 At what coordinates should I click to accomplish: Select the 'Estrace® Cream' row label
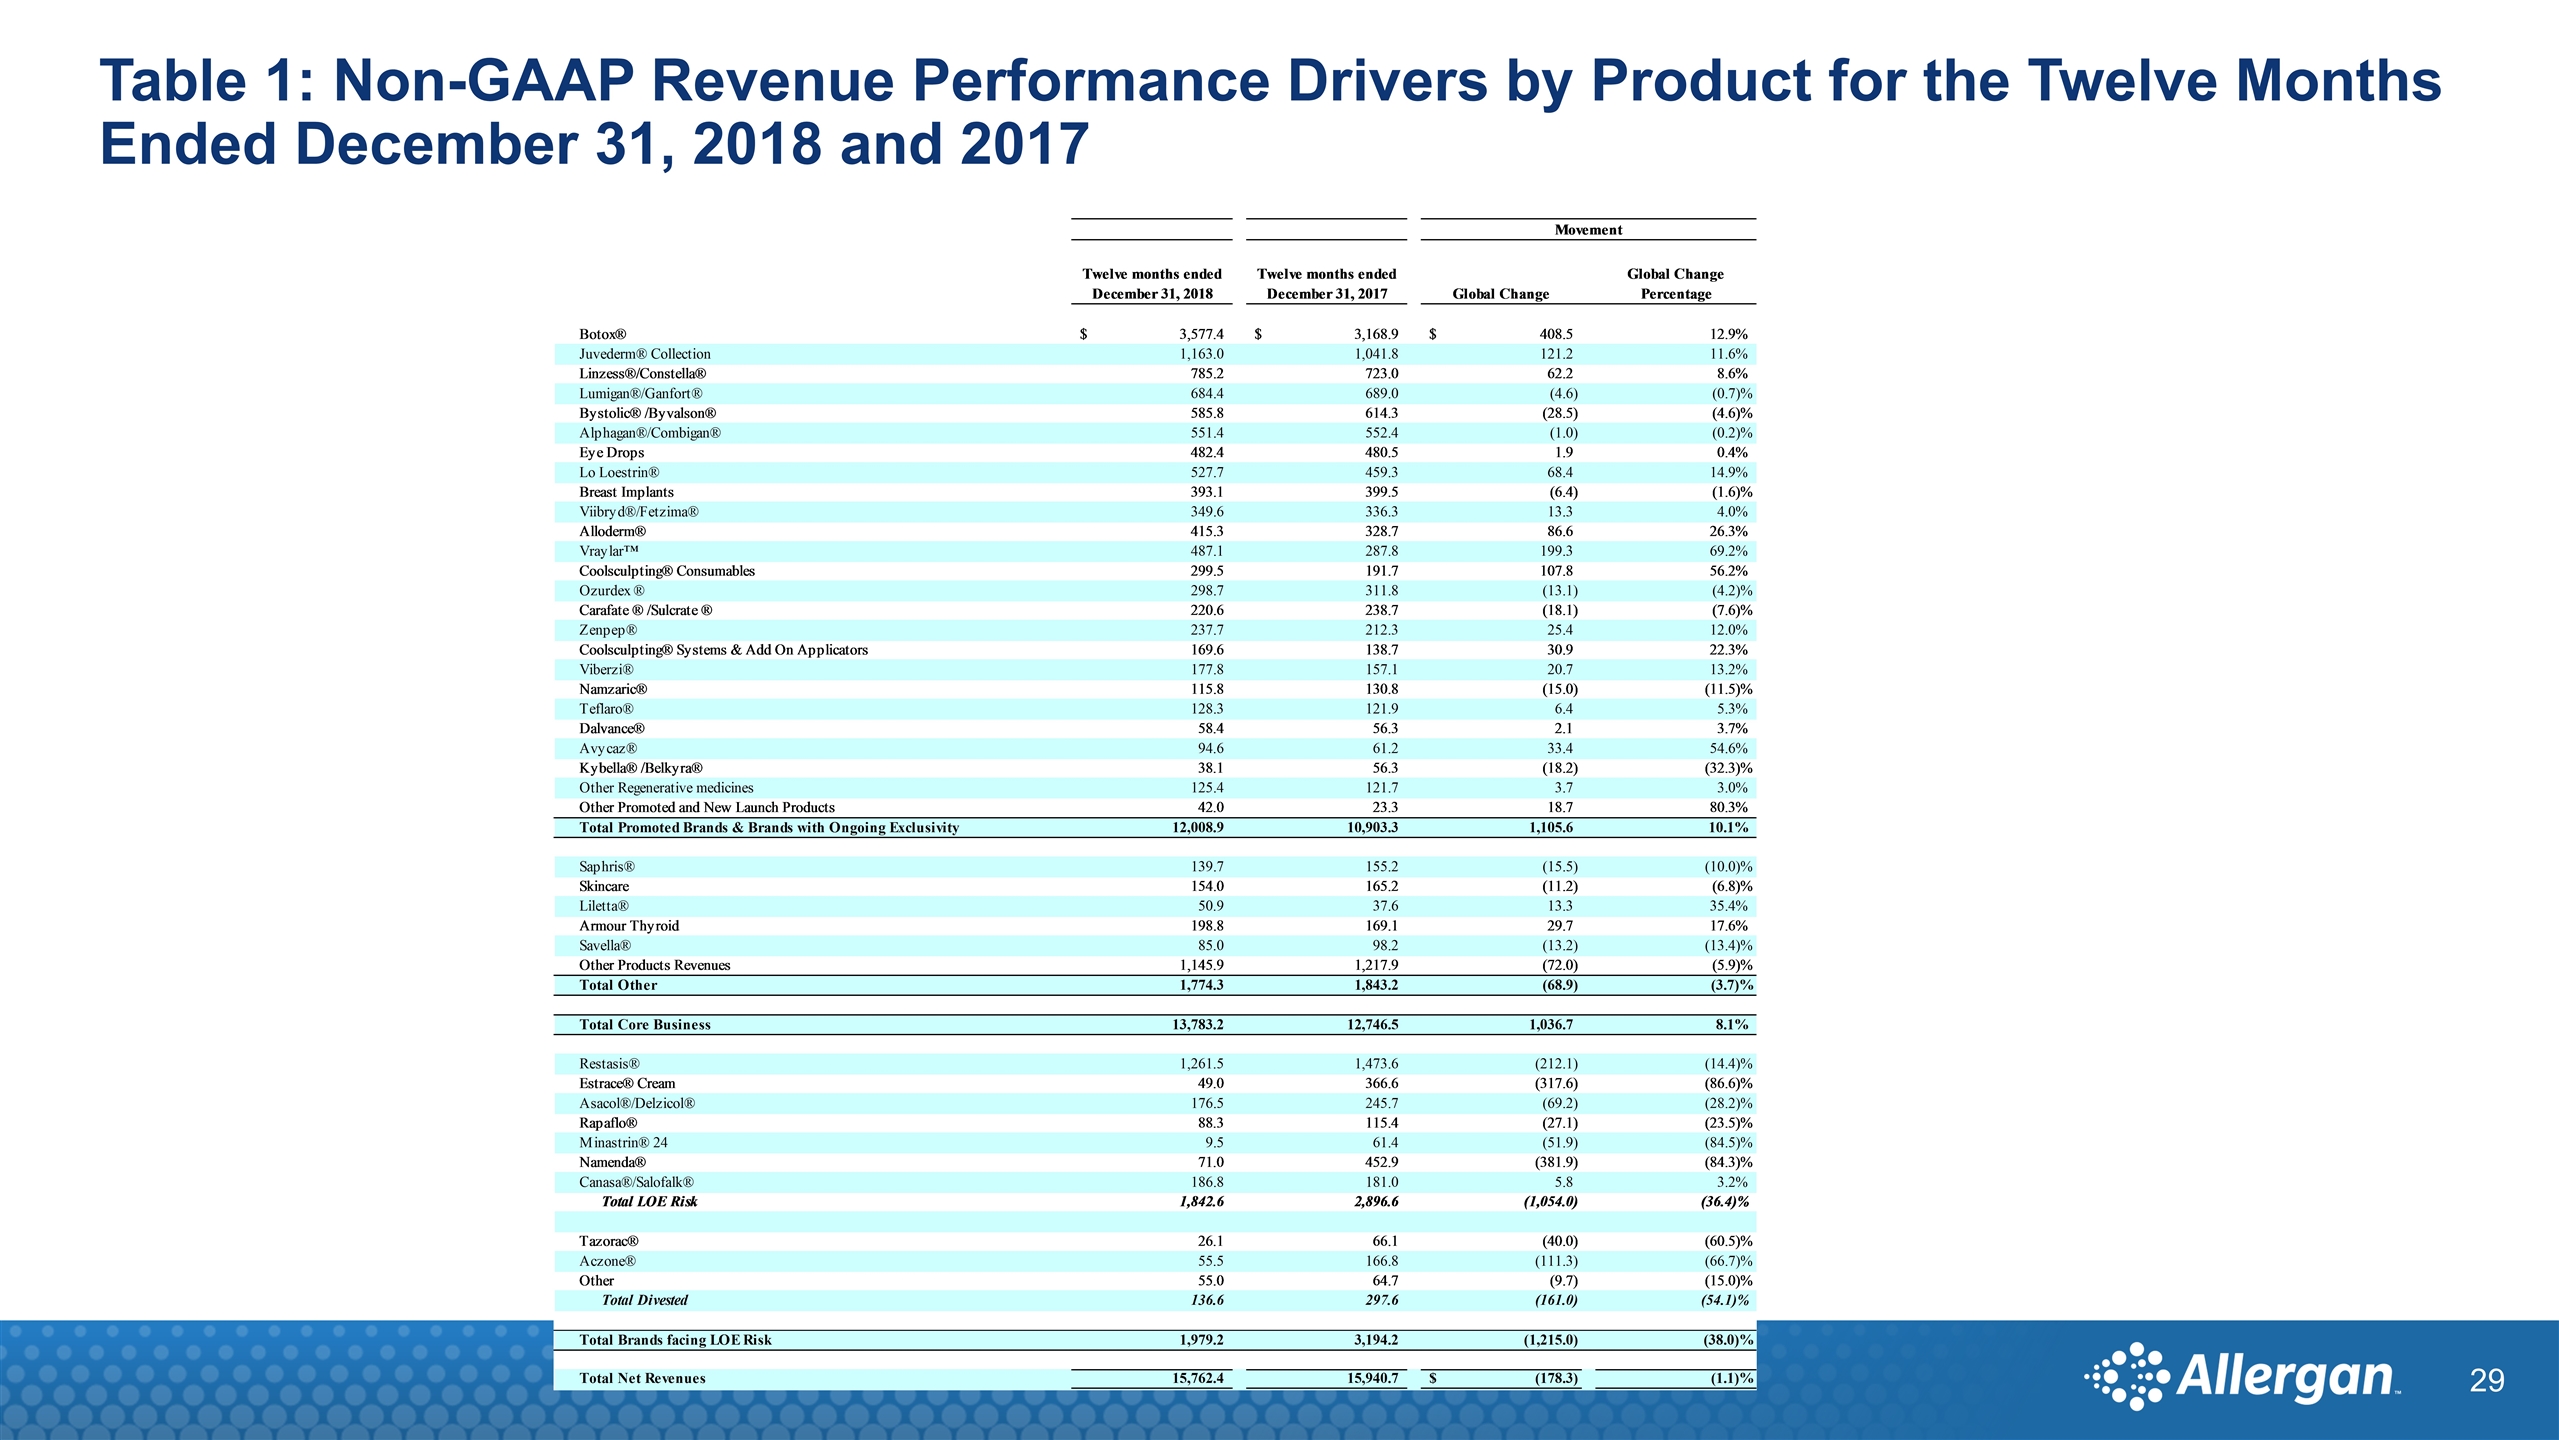[x=627, y=1083]
